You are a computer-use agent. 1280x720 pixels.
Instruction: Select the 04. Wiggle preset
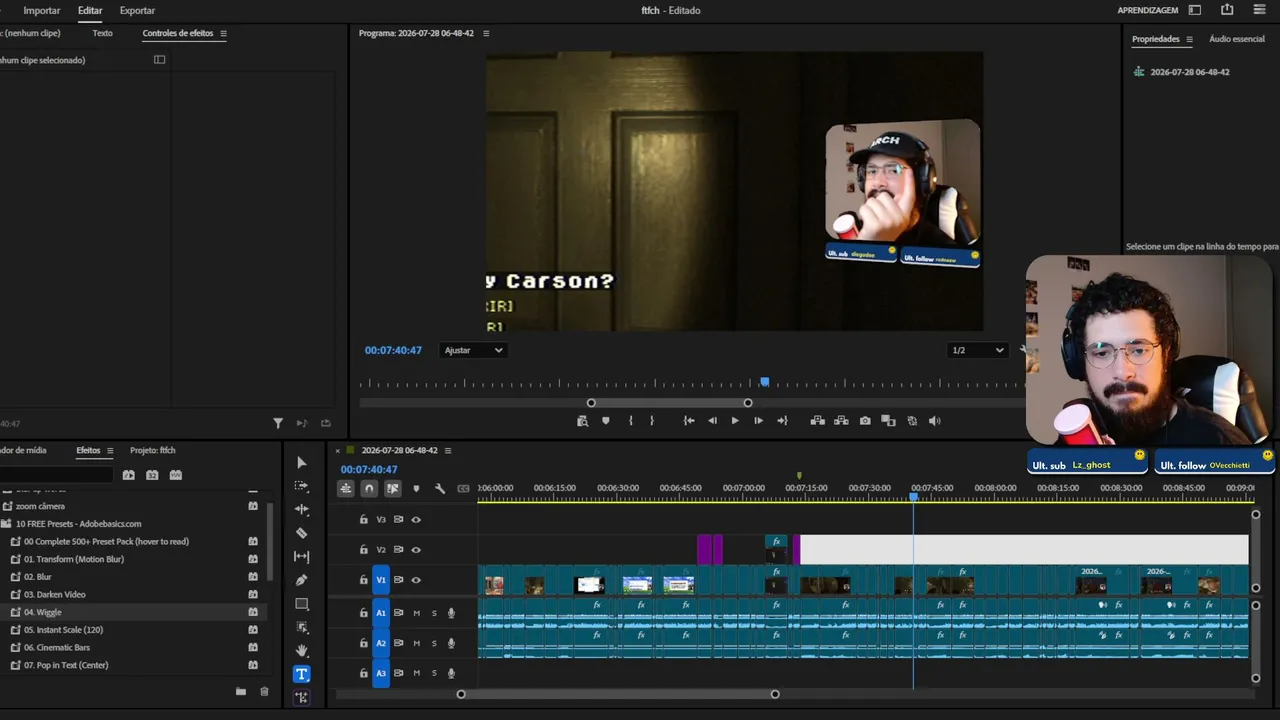pos(43,612)
